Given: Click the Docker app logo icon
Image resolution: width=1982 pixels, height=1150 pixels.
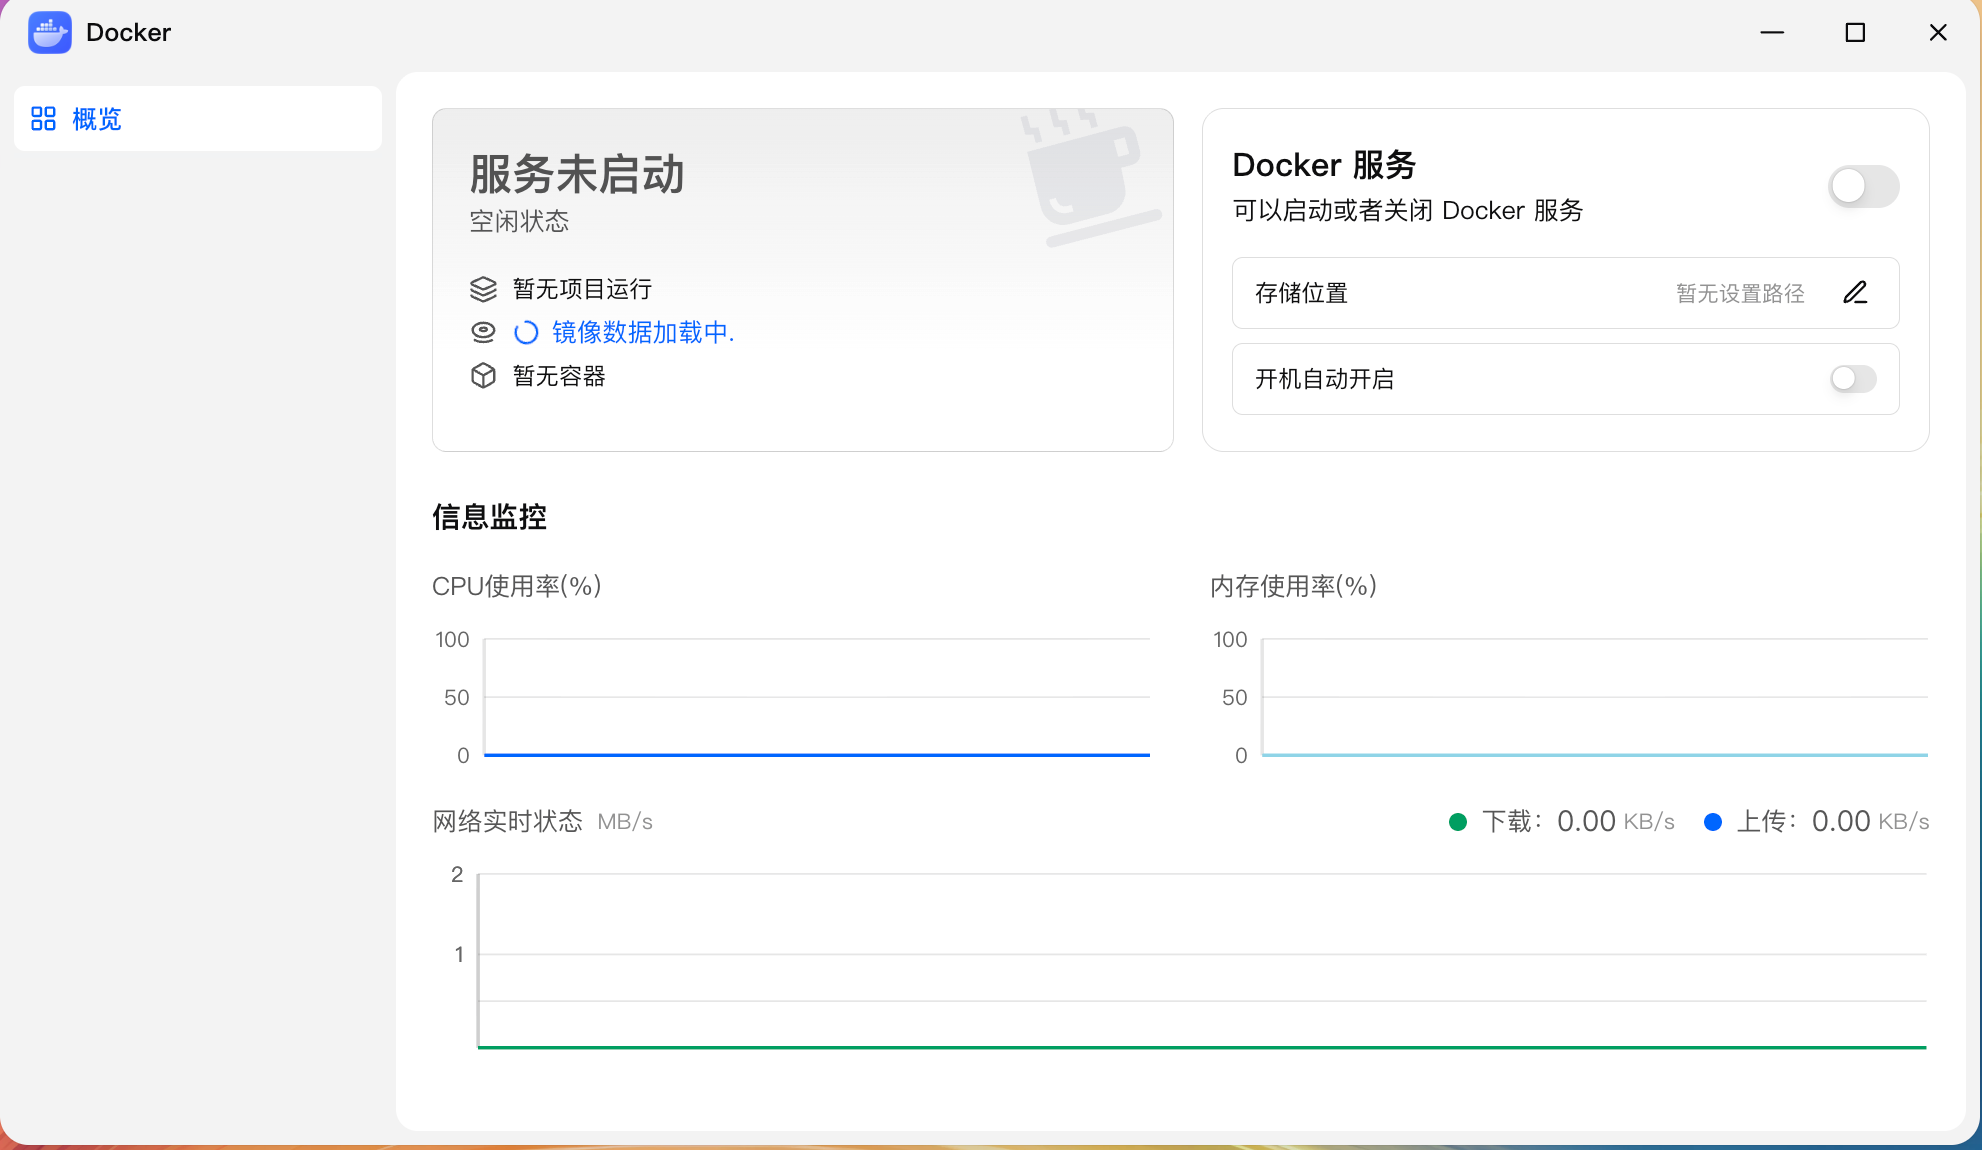Looking at the screenshot, I should [50, 32].
